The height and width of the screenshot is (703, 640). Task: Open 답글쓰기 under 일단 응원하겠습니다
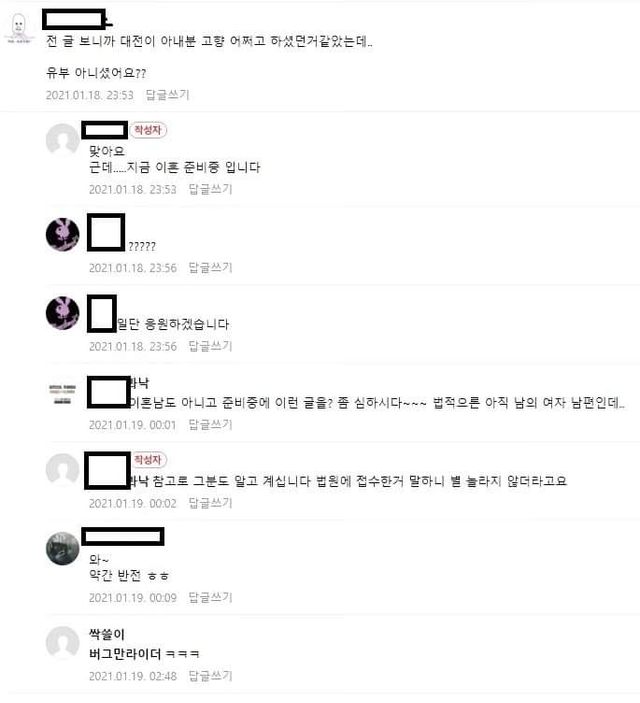[x=210, y=346]
